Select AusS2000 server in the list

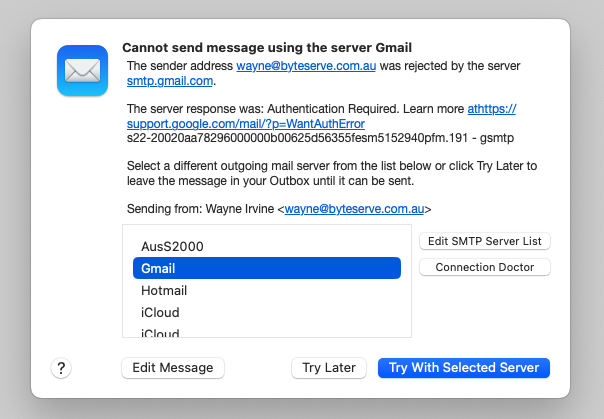point(267,246)
